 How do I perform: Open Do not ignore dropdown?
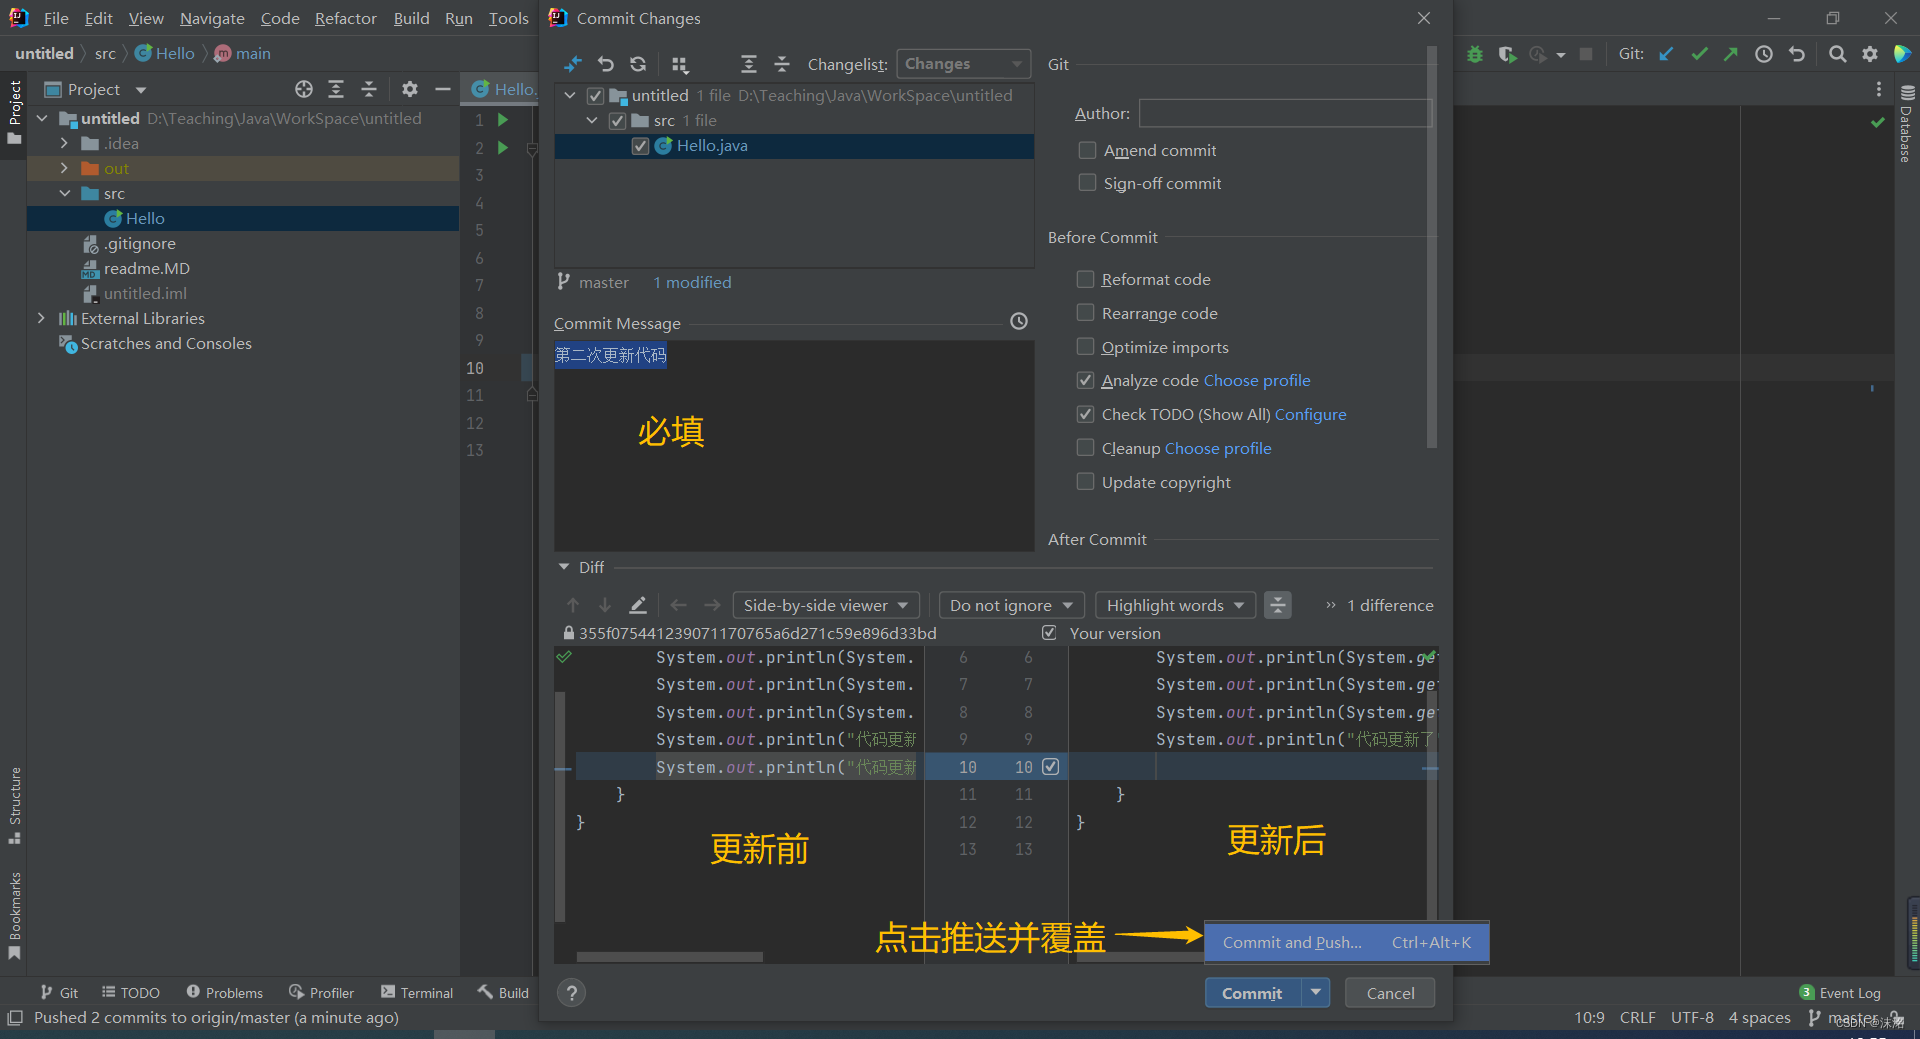point(1011,605)
